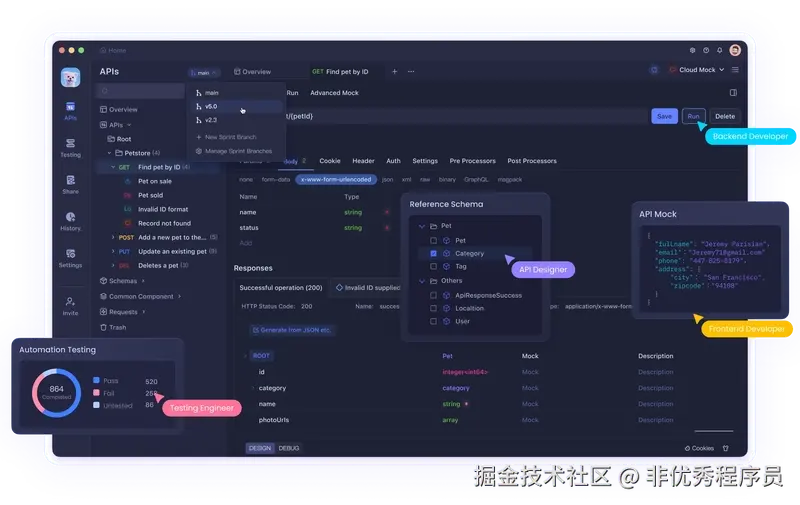Open the APIs section in the sidebar
Viewport: 800px width, 505px height.
[70, 111]
